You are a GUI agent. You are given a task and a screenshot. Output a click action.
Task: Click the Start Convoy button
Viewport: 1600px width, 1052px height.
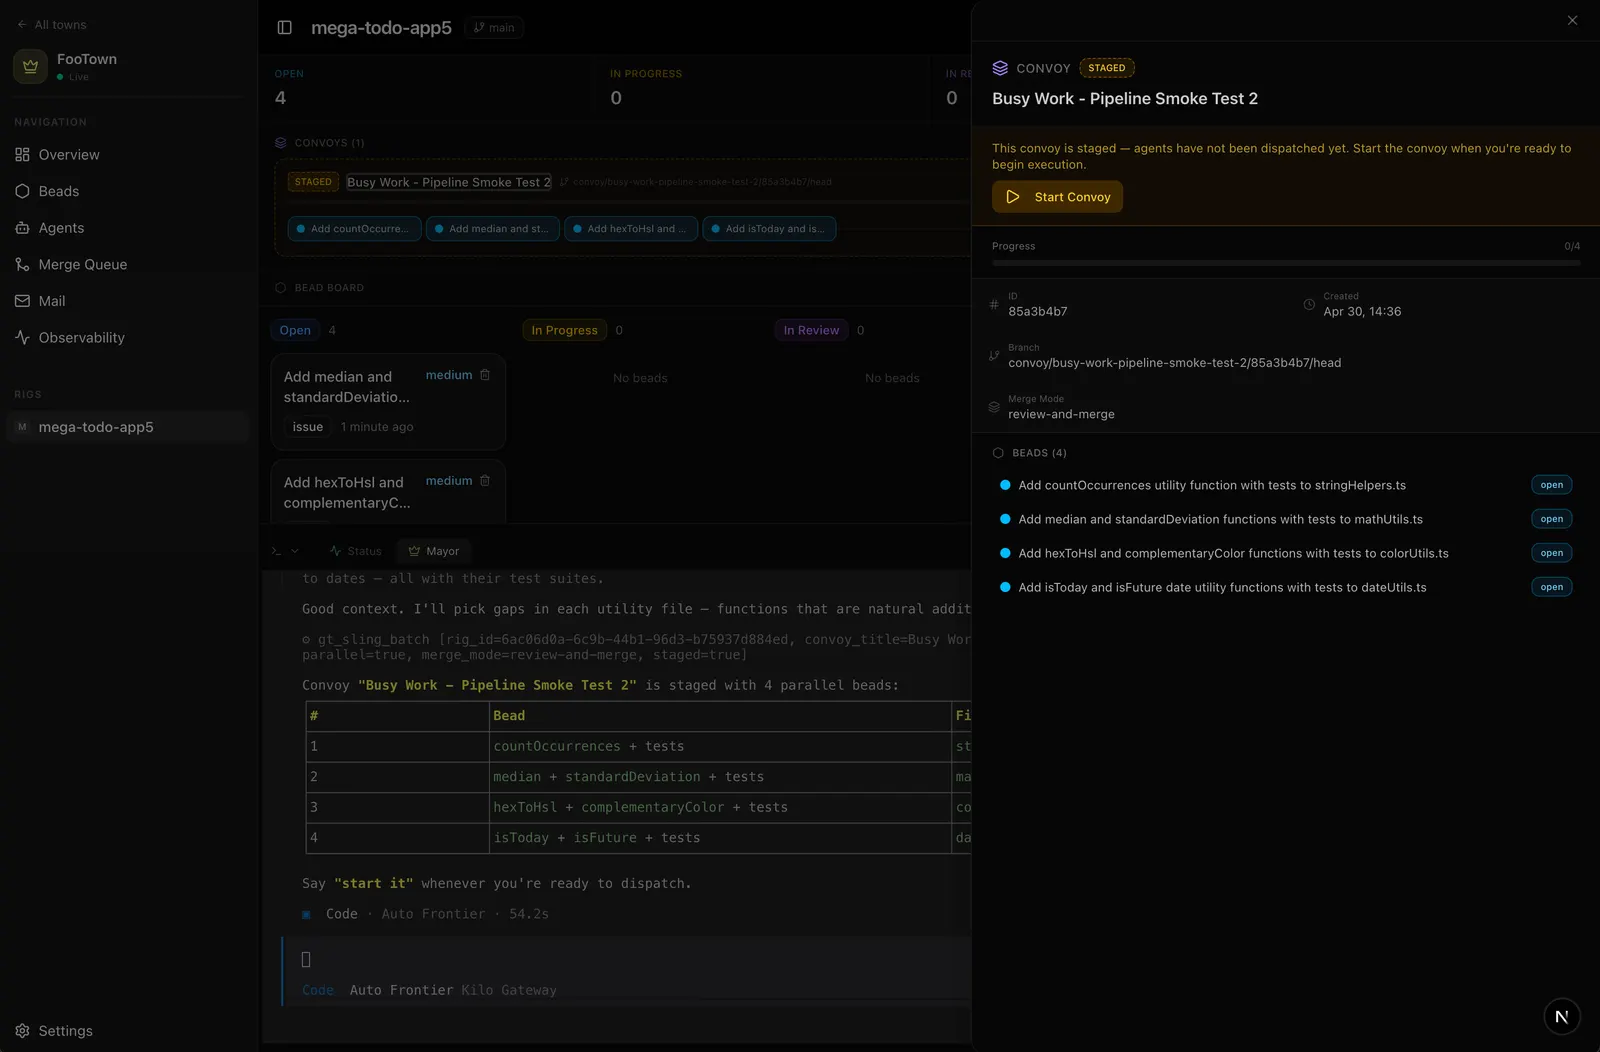pos(1057,197)
